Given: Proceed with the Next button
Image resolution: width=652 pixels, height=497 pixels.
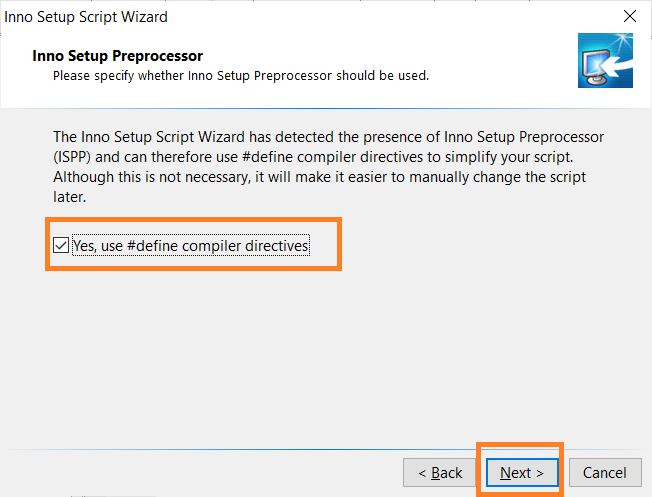Looking at the screenshot, I should [522, 473].
